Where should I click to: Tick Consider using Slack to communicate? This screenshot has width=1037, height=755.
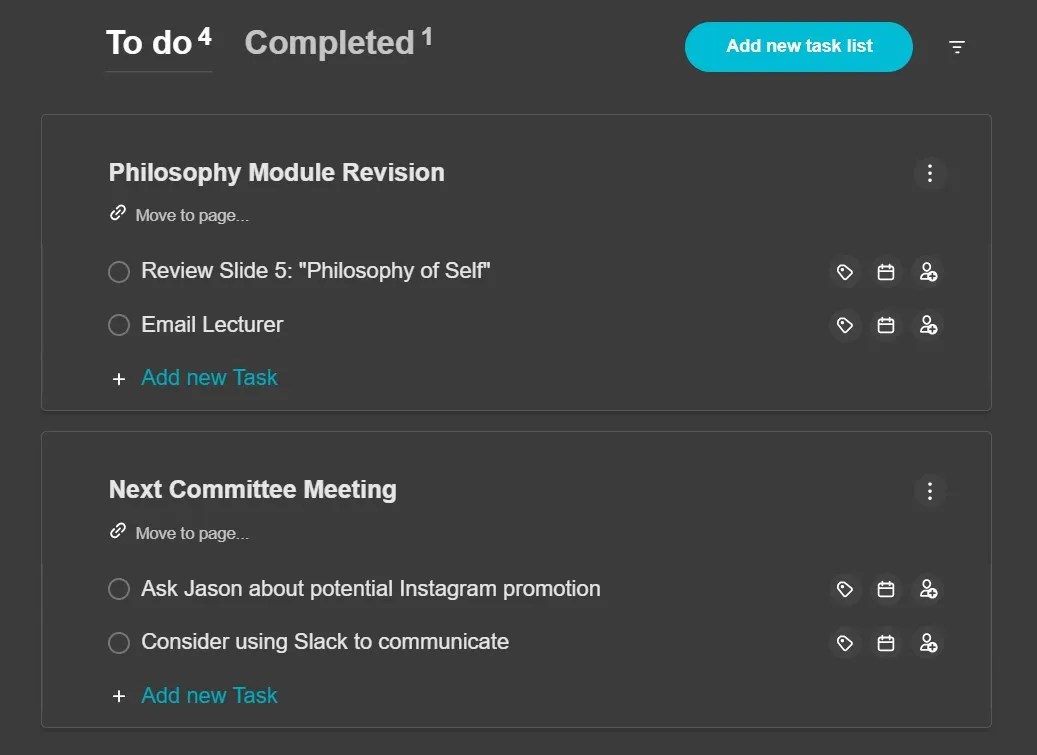click(x=119, y=643)
